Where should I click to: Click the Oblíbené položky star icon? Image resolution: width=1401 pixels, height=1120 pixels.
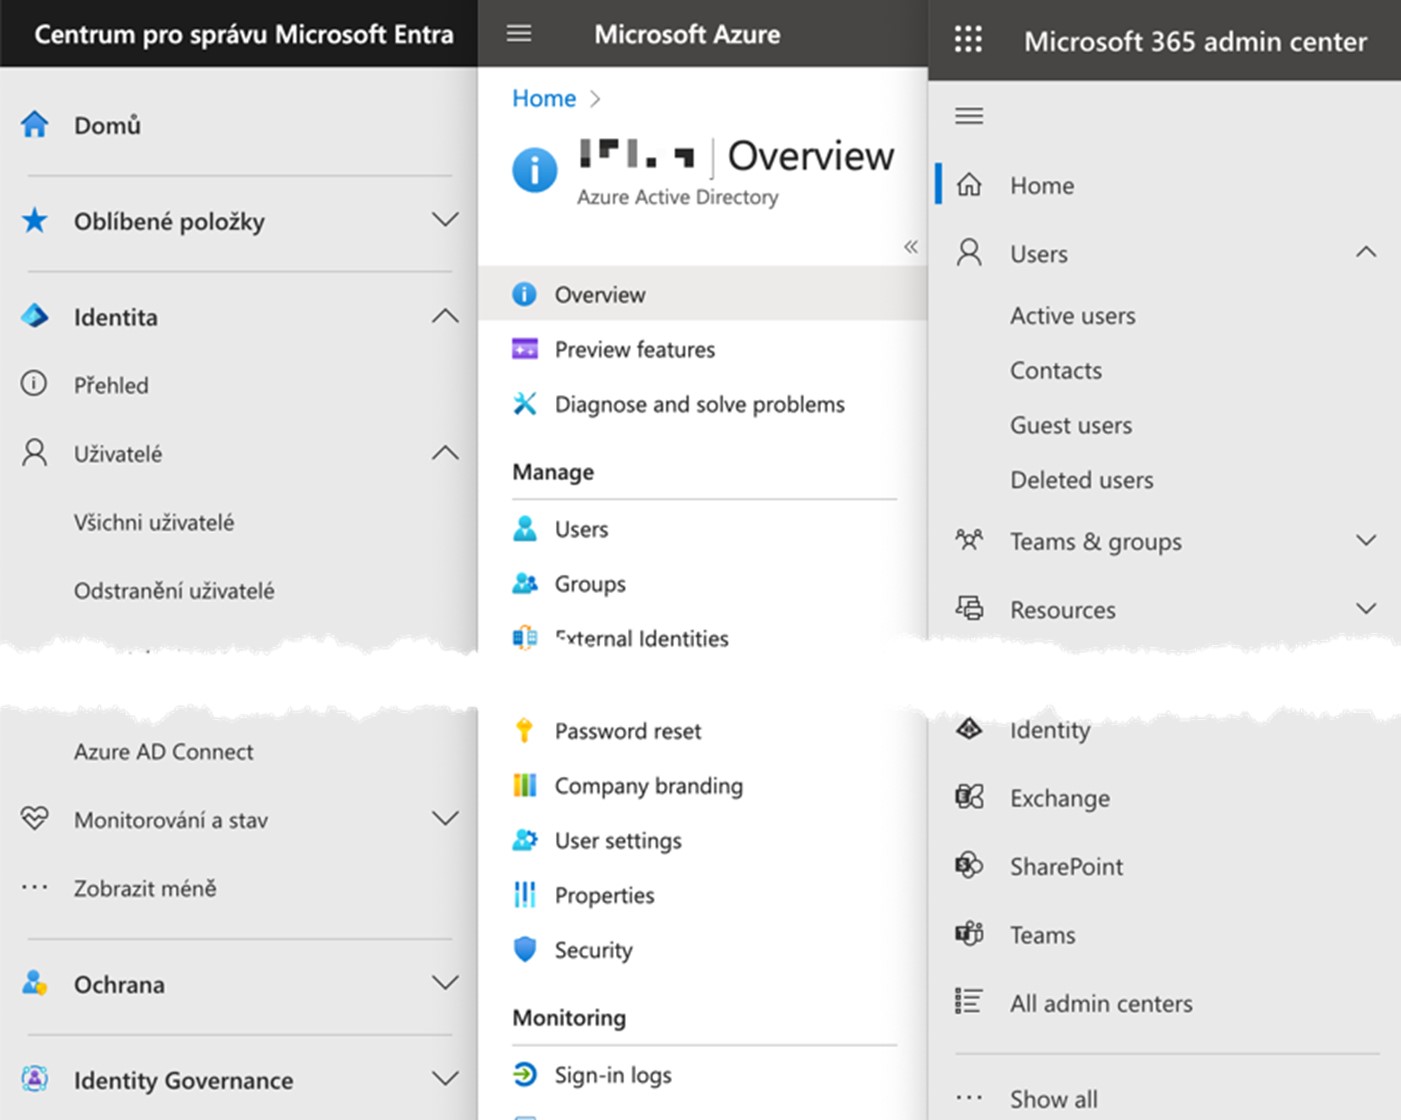coord(35,220)
